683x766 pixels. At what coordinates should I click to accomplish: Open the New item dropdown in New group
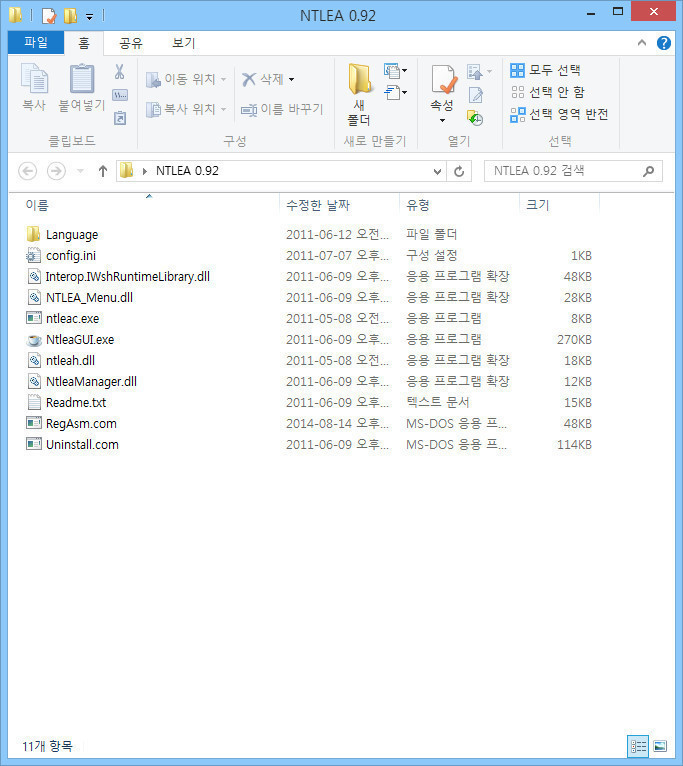[395, 71]
